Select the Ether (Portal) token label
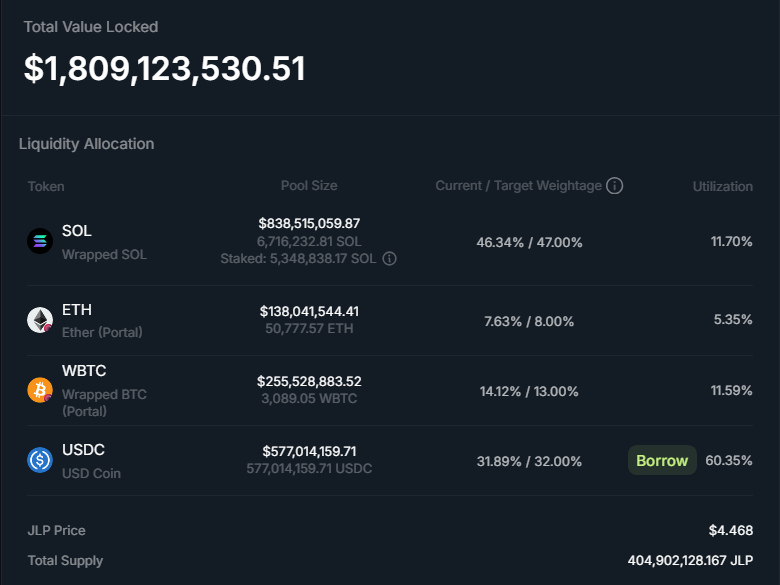Image resolution: width=780 pixels, height=585 pixels. point(102,332)
